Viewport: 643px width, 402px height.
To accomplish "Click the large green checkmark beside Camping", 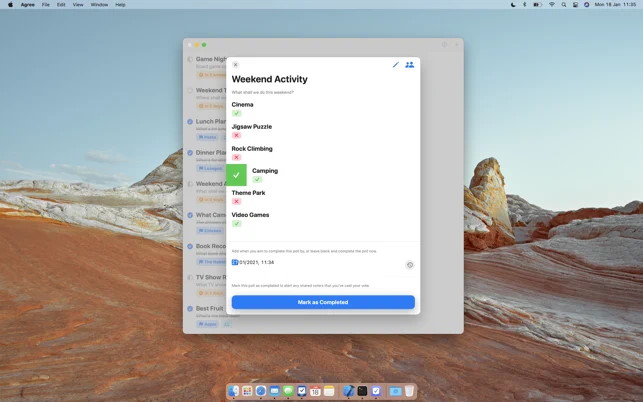I will tap(236, 175).
